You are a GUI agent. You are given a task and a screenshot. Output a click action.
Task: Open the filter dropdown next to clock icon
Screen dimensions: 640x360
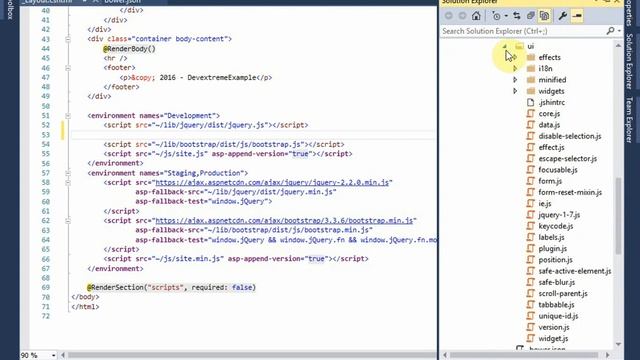tap(506, 16)
